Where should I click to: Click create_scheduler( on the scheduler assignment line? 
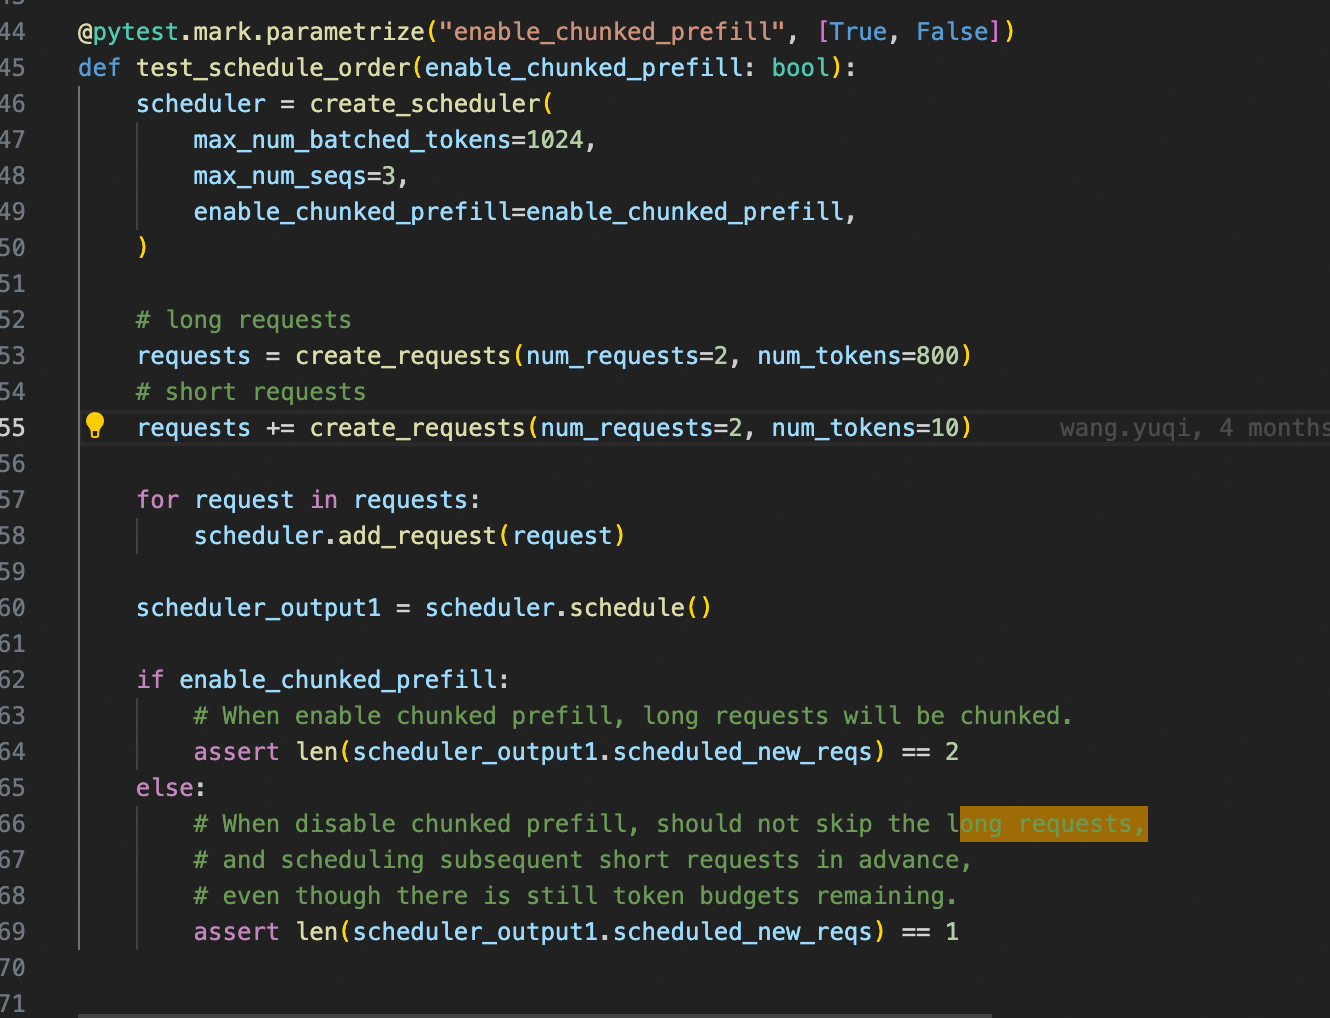[431, 104]
